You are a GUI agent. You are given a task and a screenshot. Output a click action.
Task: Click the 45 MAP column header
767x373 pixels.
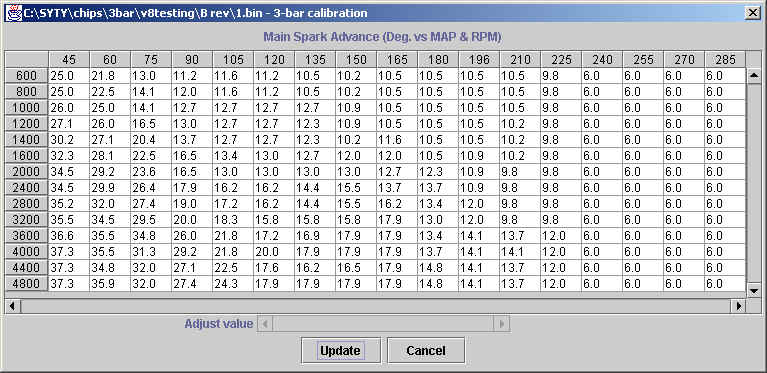click(69, 59)
